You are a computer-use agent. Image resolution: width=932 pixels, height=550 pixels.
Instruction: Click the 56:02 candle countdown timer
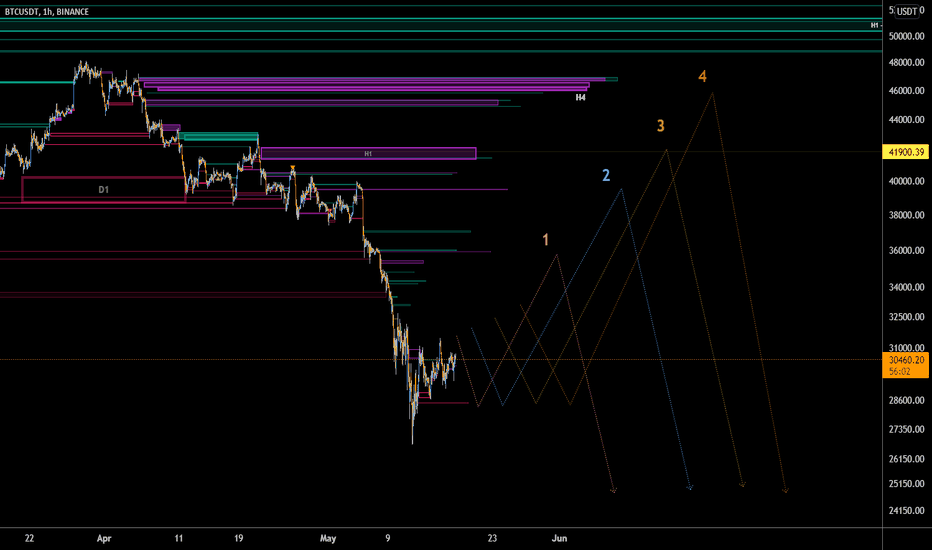899,372
